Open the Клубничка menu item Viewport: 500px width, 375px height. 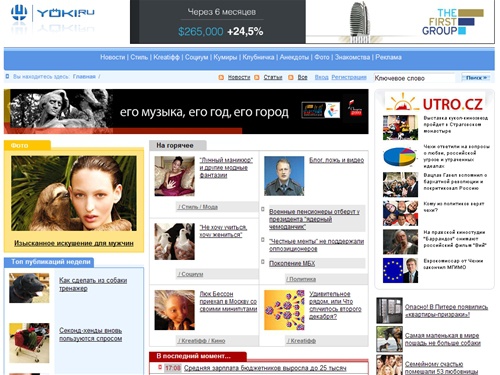pos(258,57)
